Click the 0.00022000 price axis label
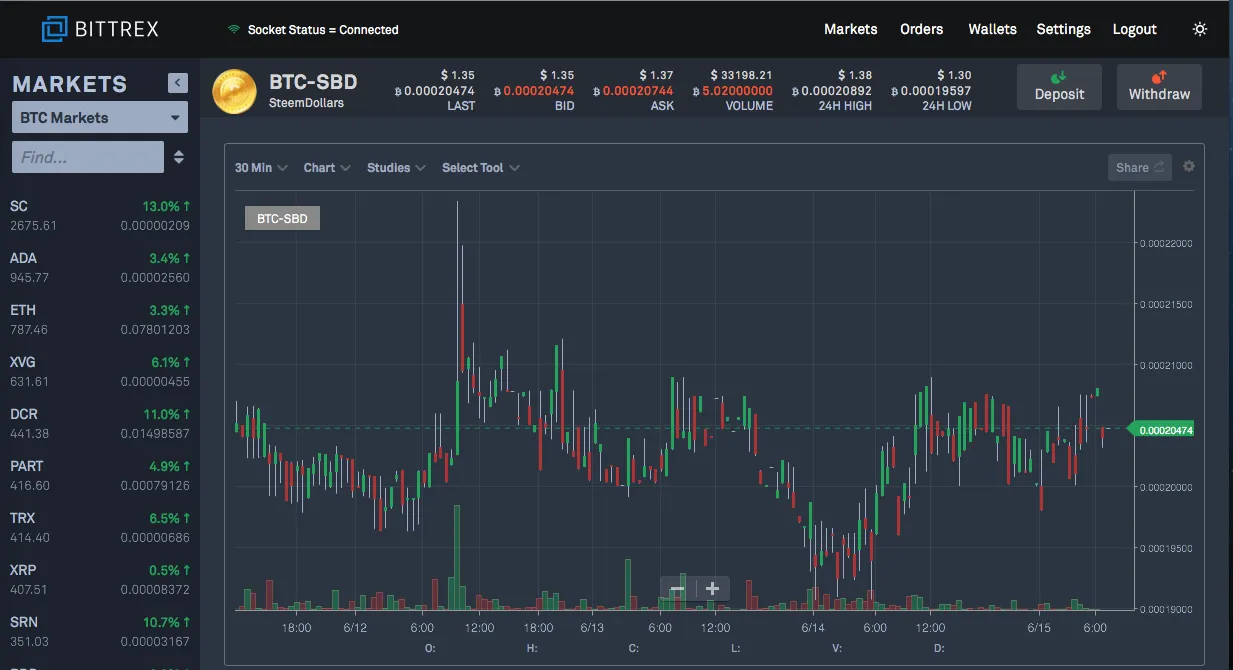Image resolution: width=1233 pixels, height=670 pixels. click(x=1165, y=243)
